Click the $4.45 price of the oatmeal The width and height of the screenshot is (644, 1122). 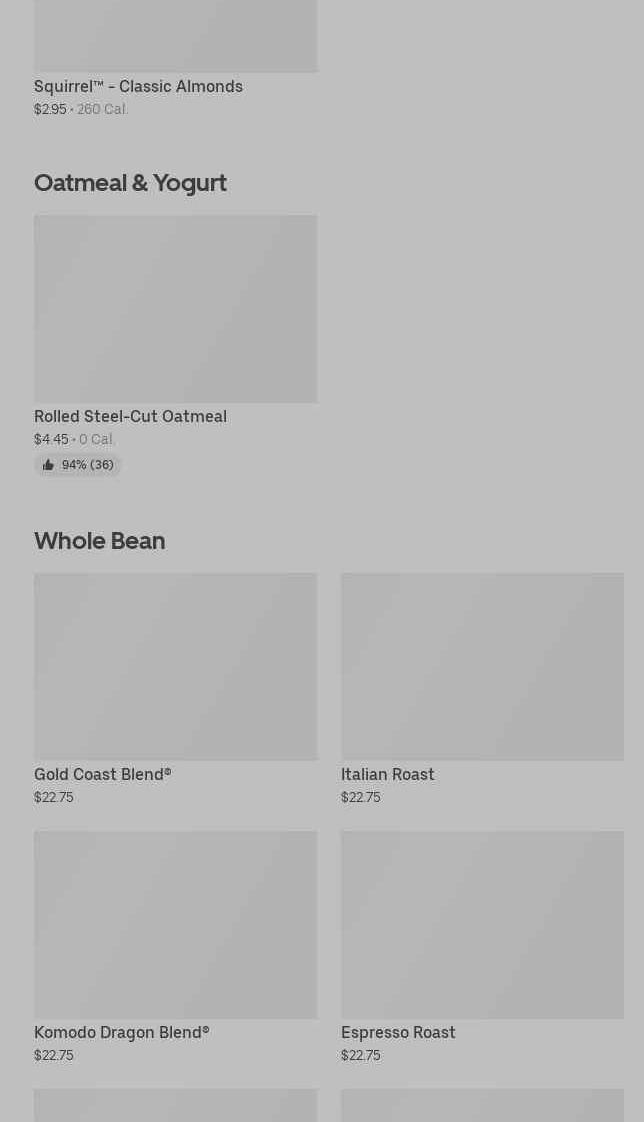[x=51, y=439]
